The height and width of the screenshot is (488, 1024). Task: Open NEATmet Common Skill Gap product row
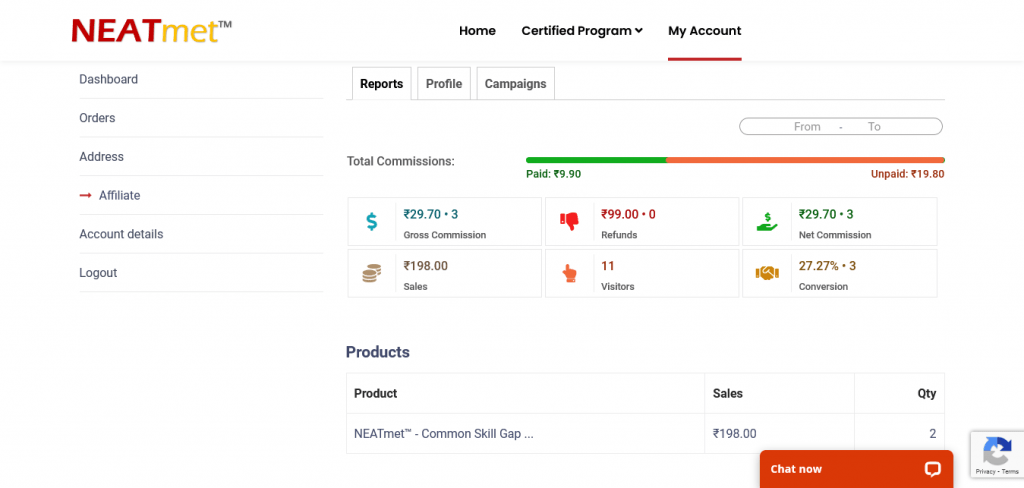click(x=443, y=433)
